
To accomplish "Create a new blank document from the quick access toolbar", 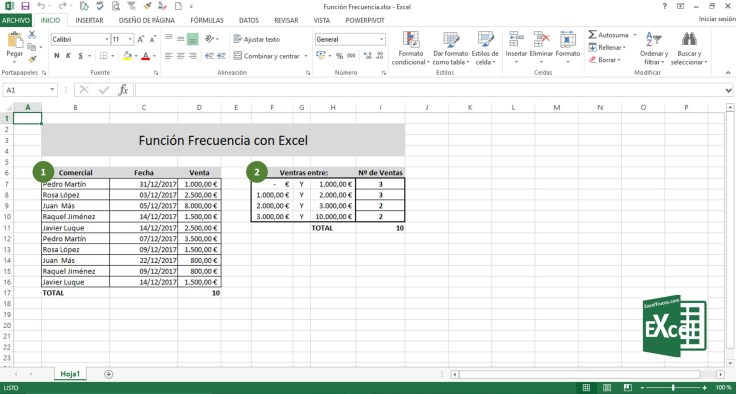I will (178, 6).
